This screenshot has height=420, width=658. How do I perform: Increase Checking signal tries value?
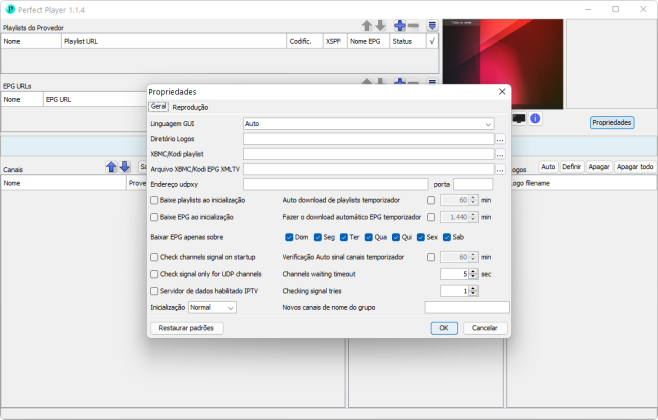(473, 288)
